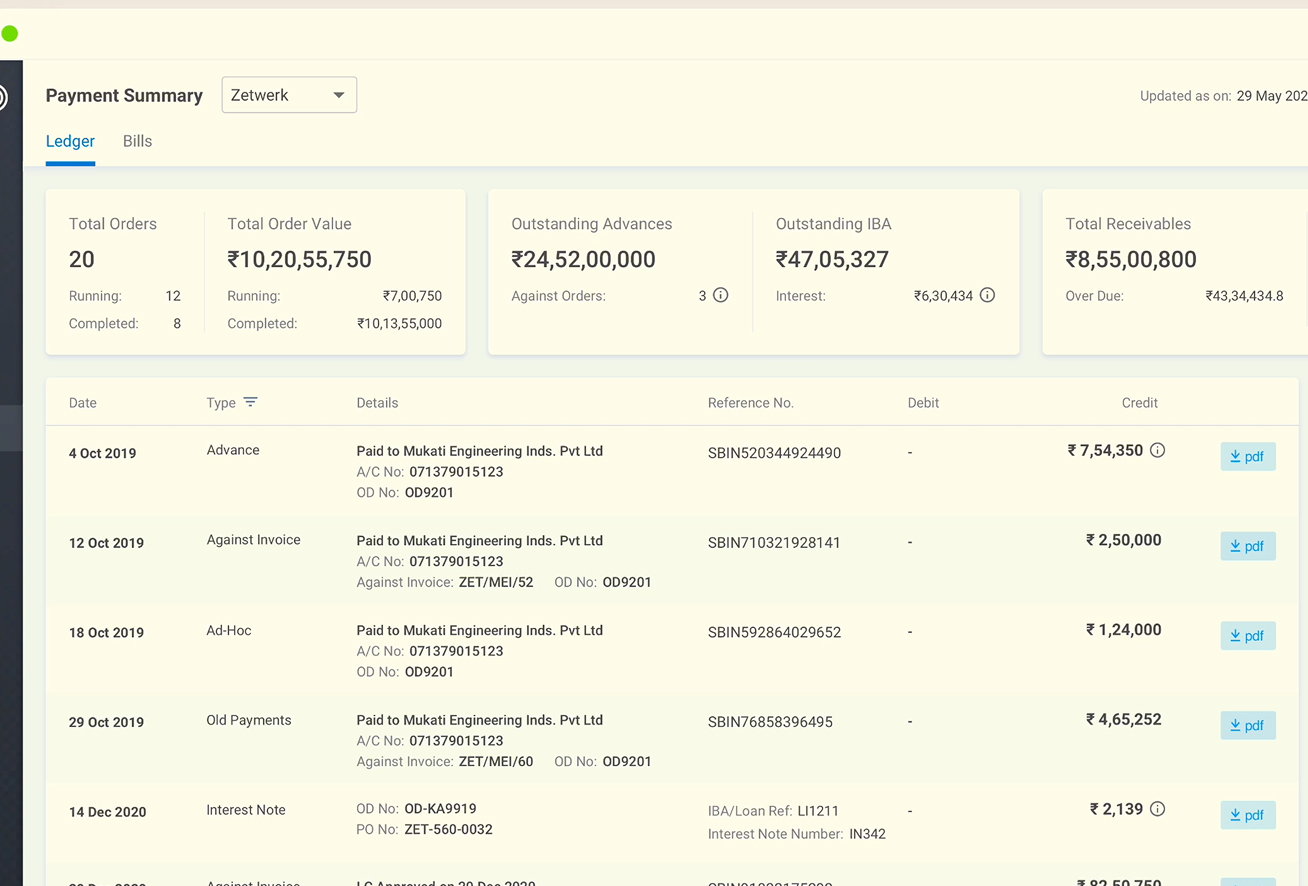Switch to the Bills tab
This screenshot has height=886, width=1308.
tap(137, 141)
